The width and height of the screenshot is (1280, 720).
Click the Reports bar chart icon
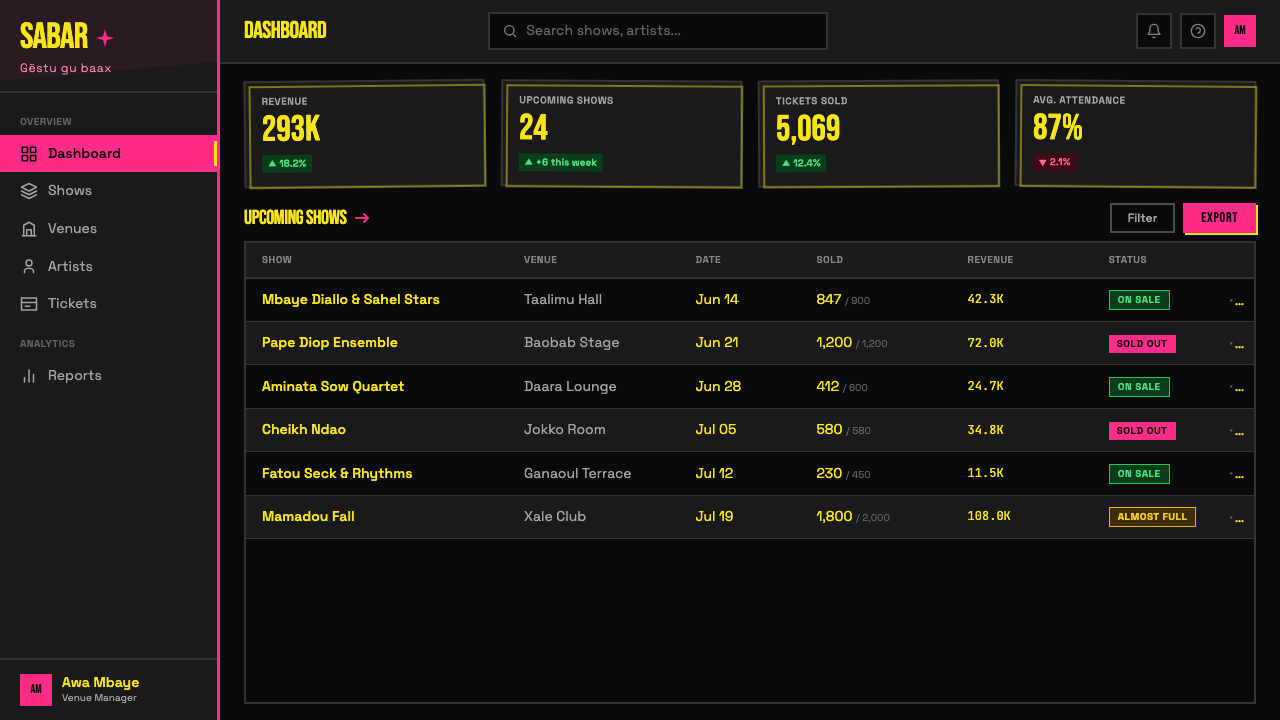[x=29, y=376]
